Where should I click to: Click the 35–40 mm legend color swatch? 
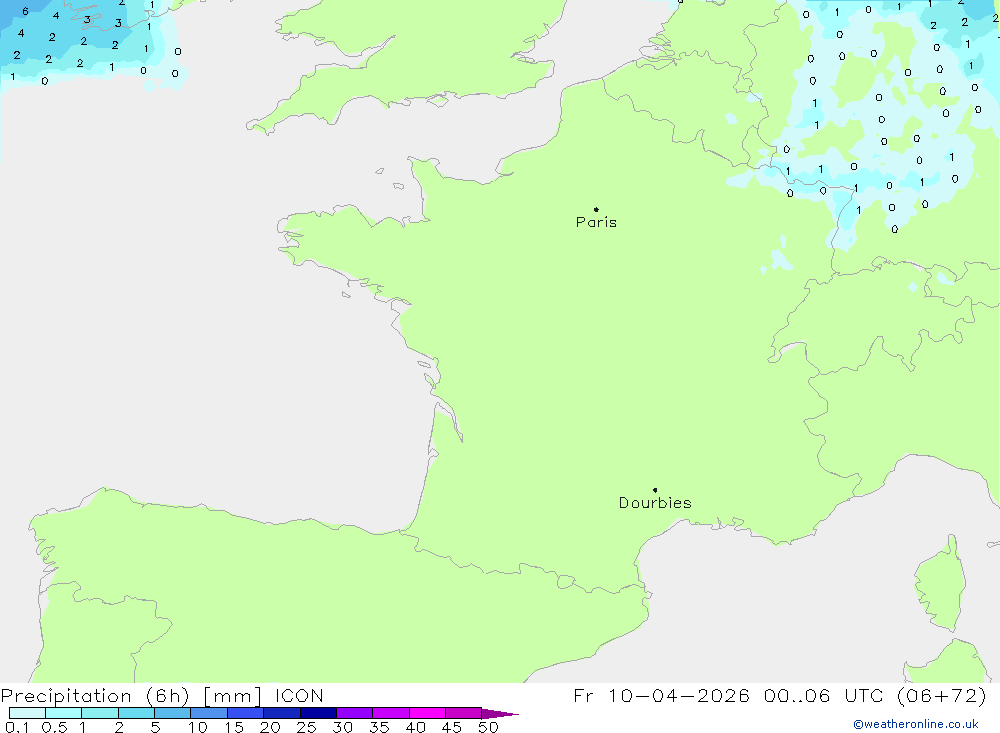(391, 713)
